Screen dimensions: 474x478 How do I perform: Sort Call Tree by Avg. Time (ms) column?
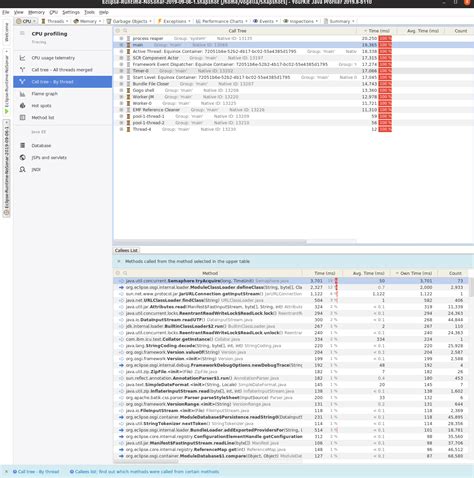pos(422,31)
